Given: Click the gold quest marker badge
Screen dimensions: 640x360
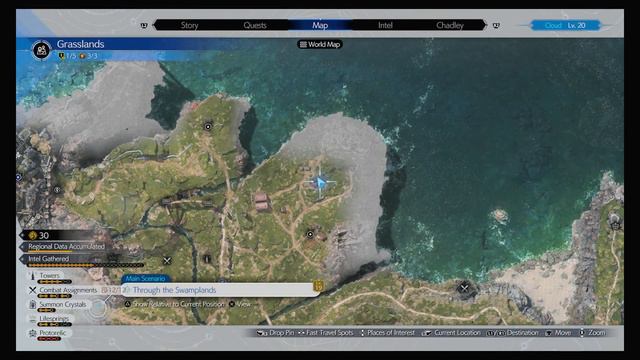Looking at the screenshot, I should [x=318, y=287].
